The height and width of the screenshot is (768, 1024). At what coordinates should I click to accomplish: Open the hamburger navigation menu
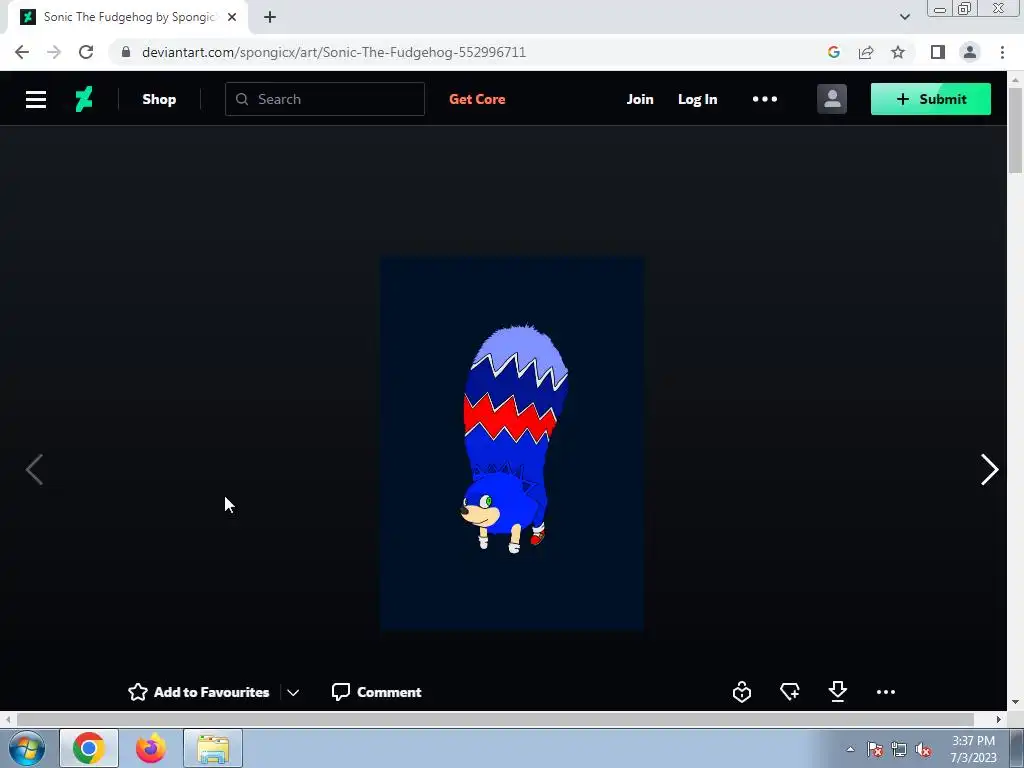pos(36,99)
